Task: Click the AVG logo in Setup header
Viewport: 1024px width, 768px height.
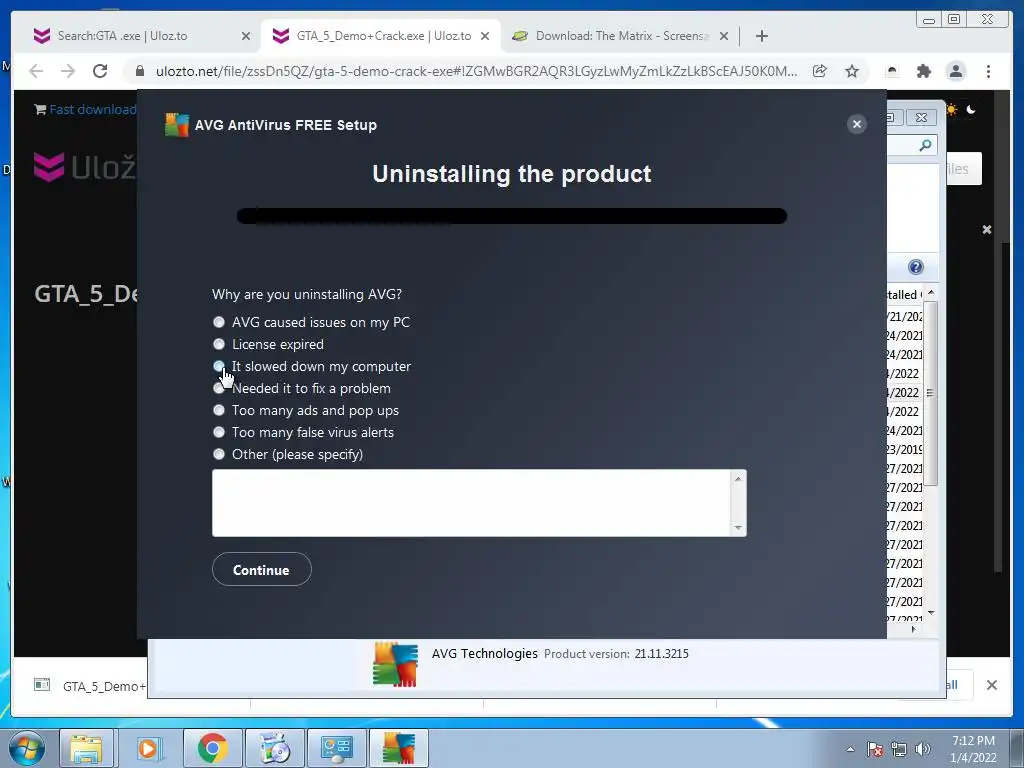Action: click(176, 125)
